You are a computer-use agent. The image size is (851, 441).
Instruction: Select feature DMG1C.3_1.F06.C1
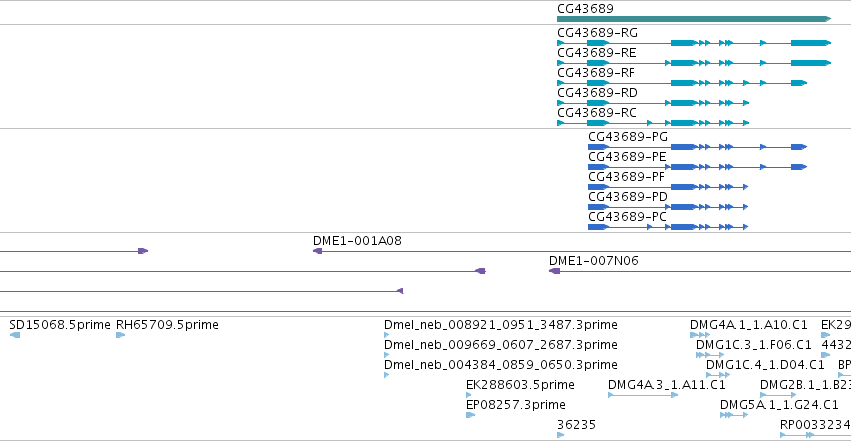(x=710, y=355)
